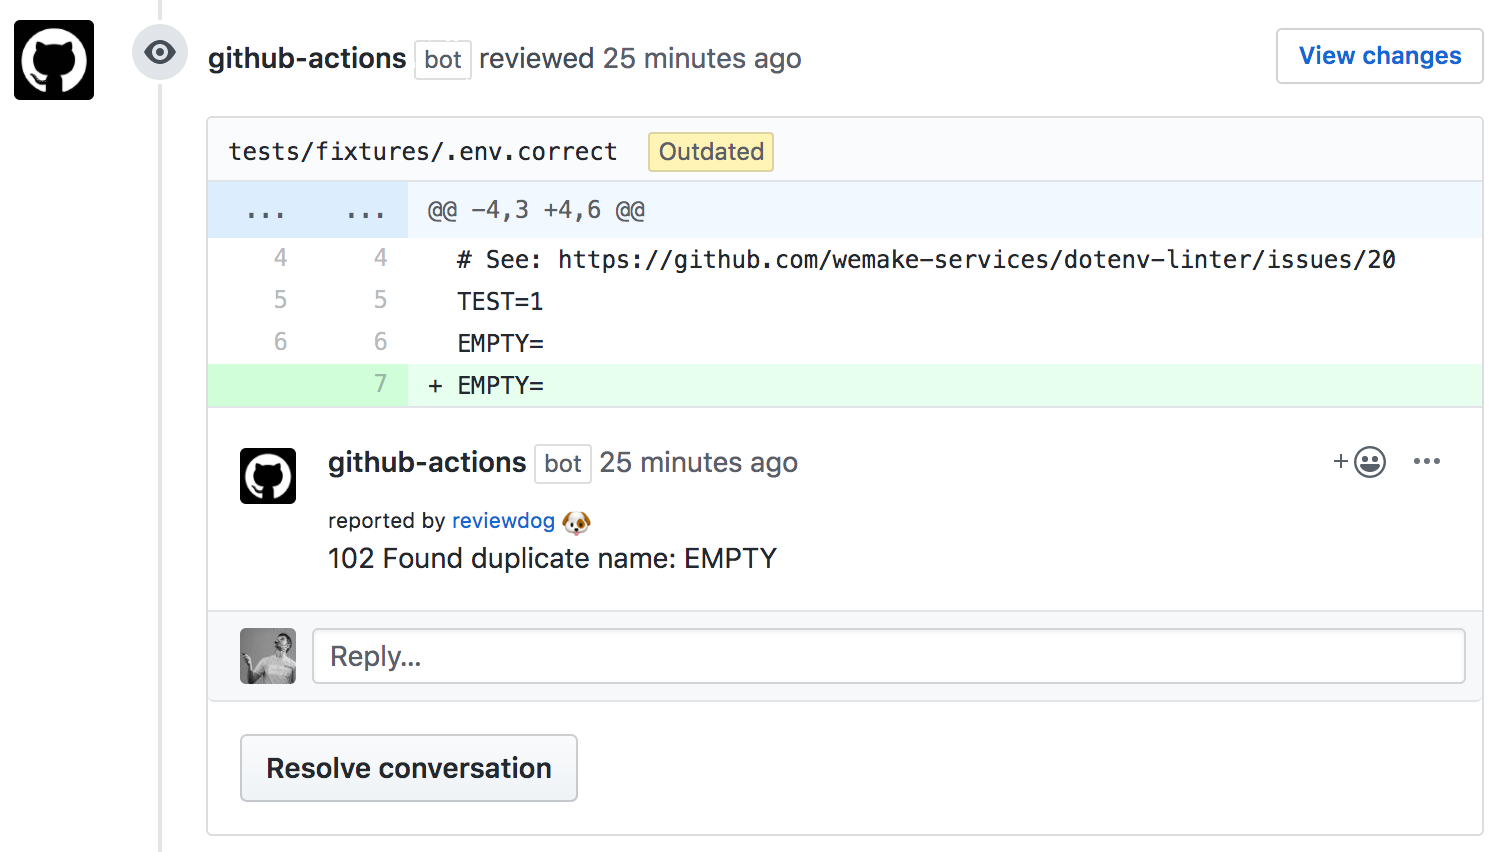Click github-actions name in the comment
Screen dimensions: 1500x852
coord(427,463)
